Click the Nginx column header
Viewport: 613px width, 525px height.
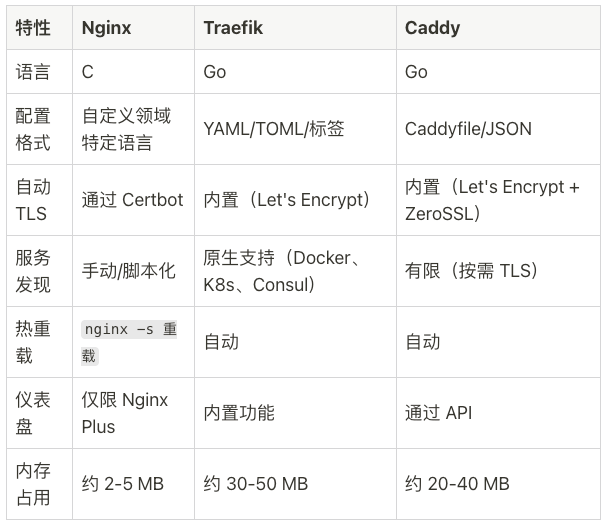coord(108,28)
